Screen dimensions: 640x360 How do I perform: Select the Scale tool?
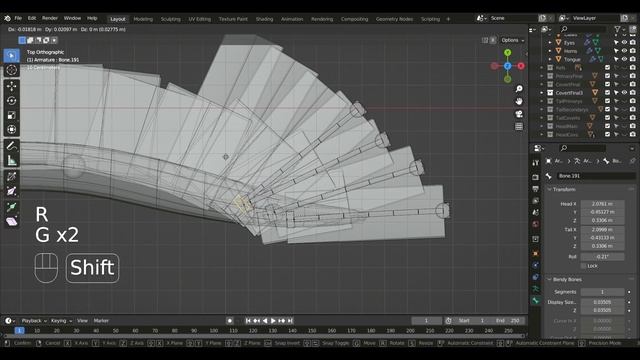coord(11,115)
